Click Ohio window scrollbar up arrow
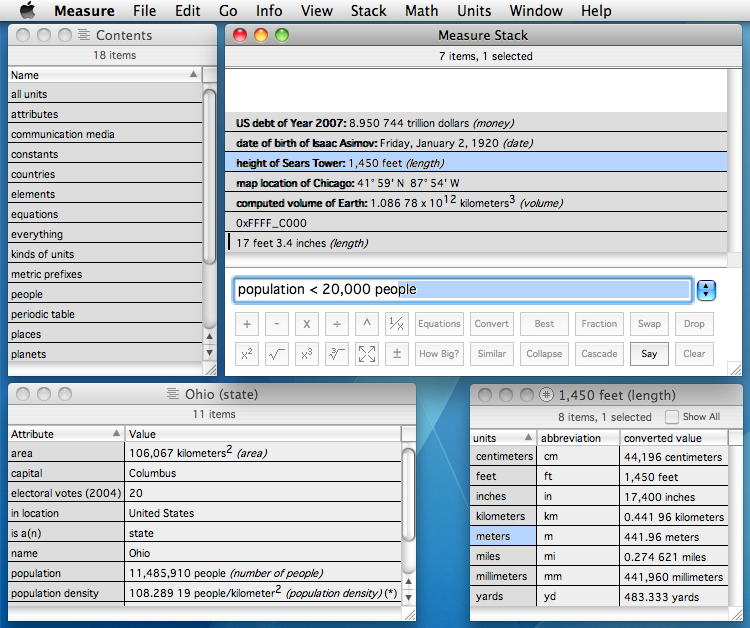750x628 pixels. point(408,582)
